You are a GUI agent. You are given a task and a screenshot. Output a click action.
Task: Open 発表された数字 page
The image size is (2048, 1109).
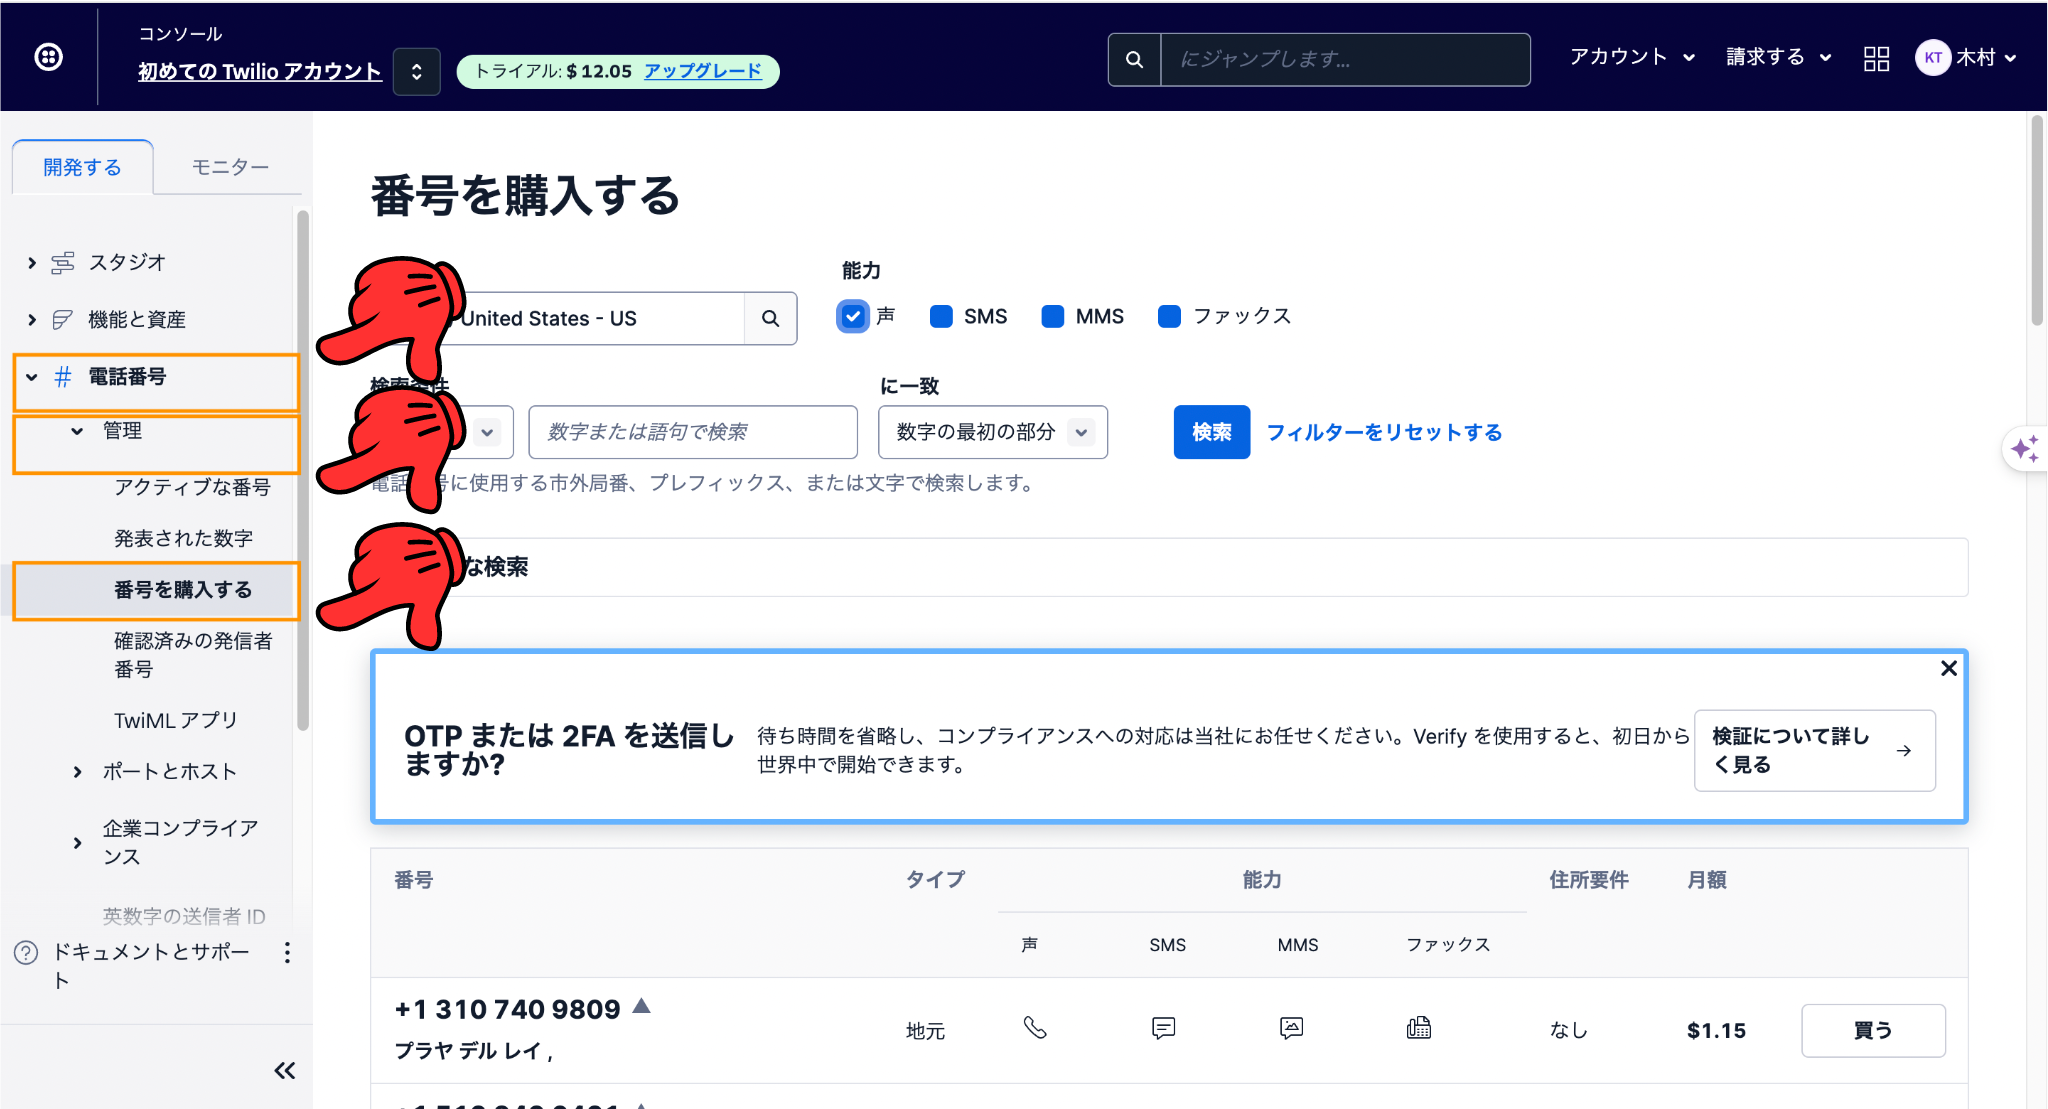[183, 538]
